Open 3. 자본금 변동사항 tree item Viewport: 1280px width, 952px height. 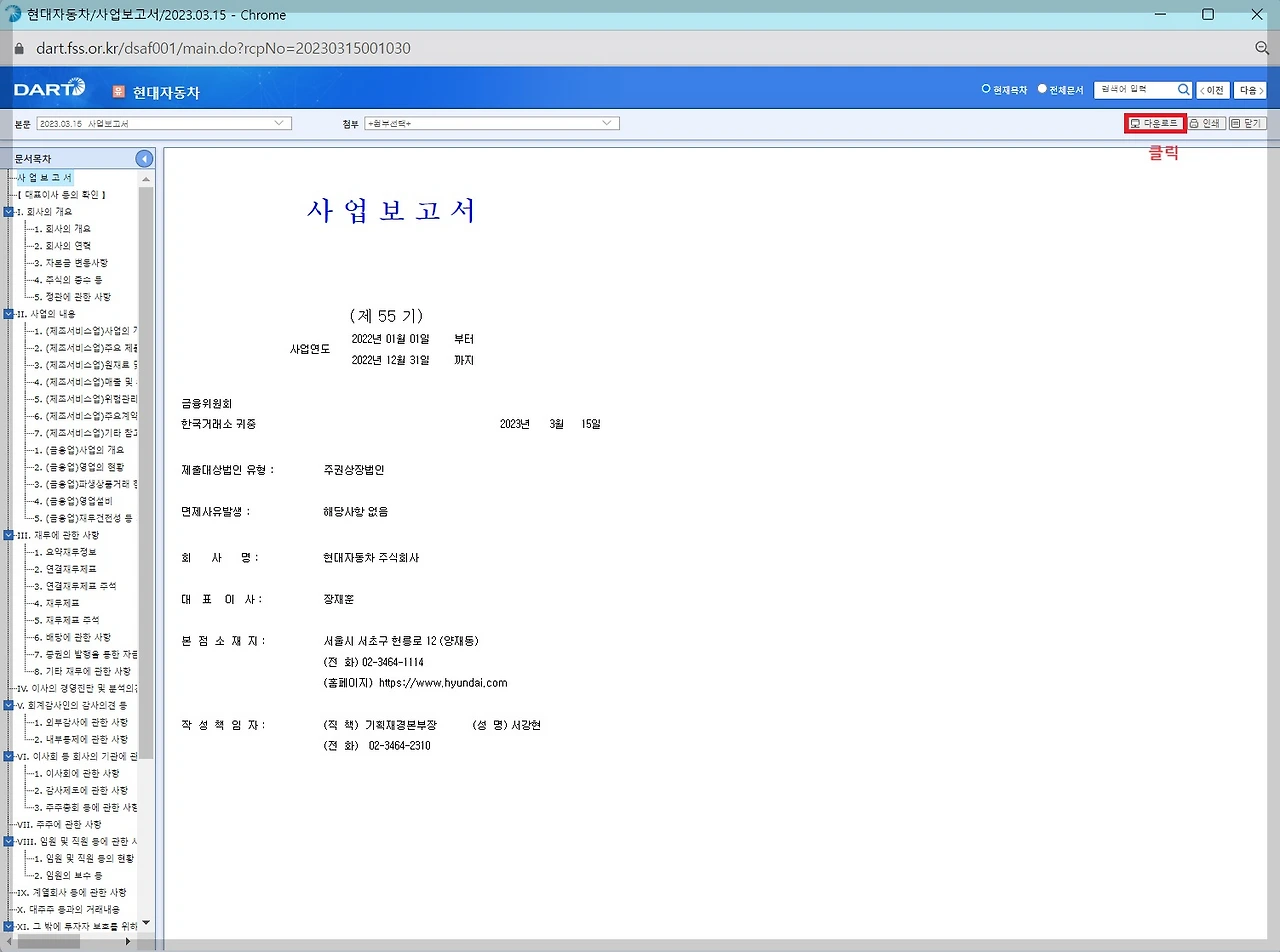click(70, 263)
